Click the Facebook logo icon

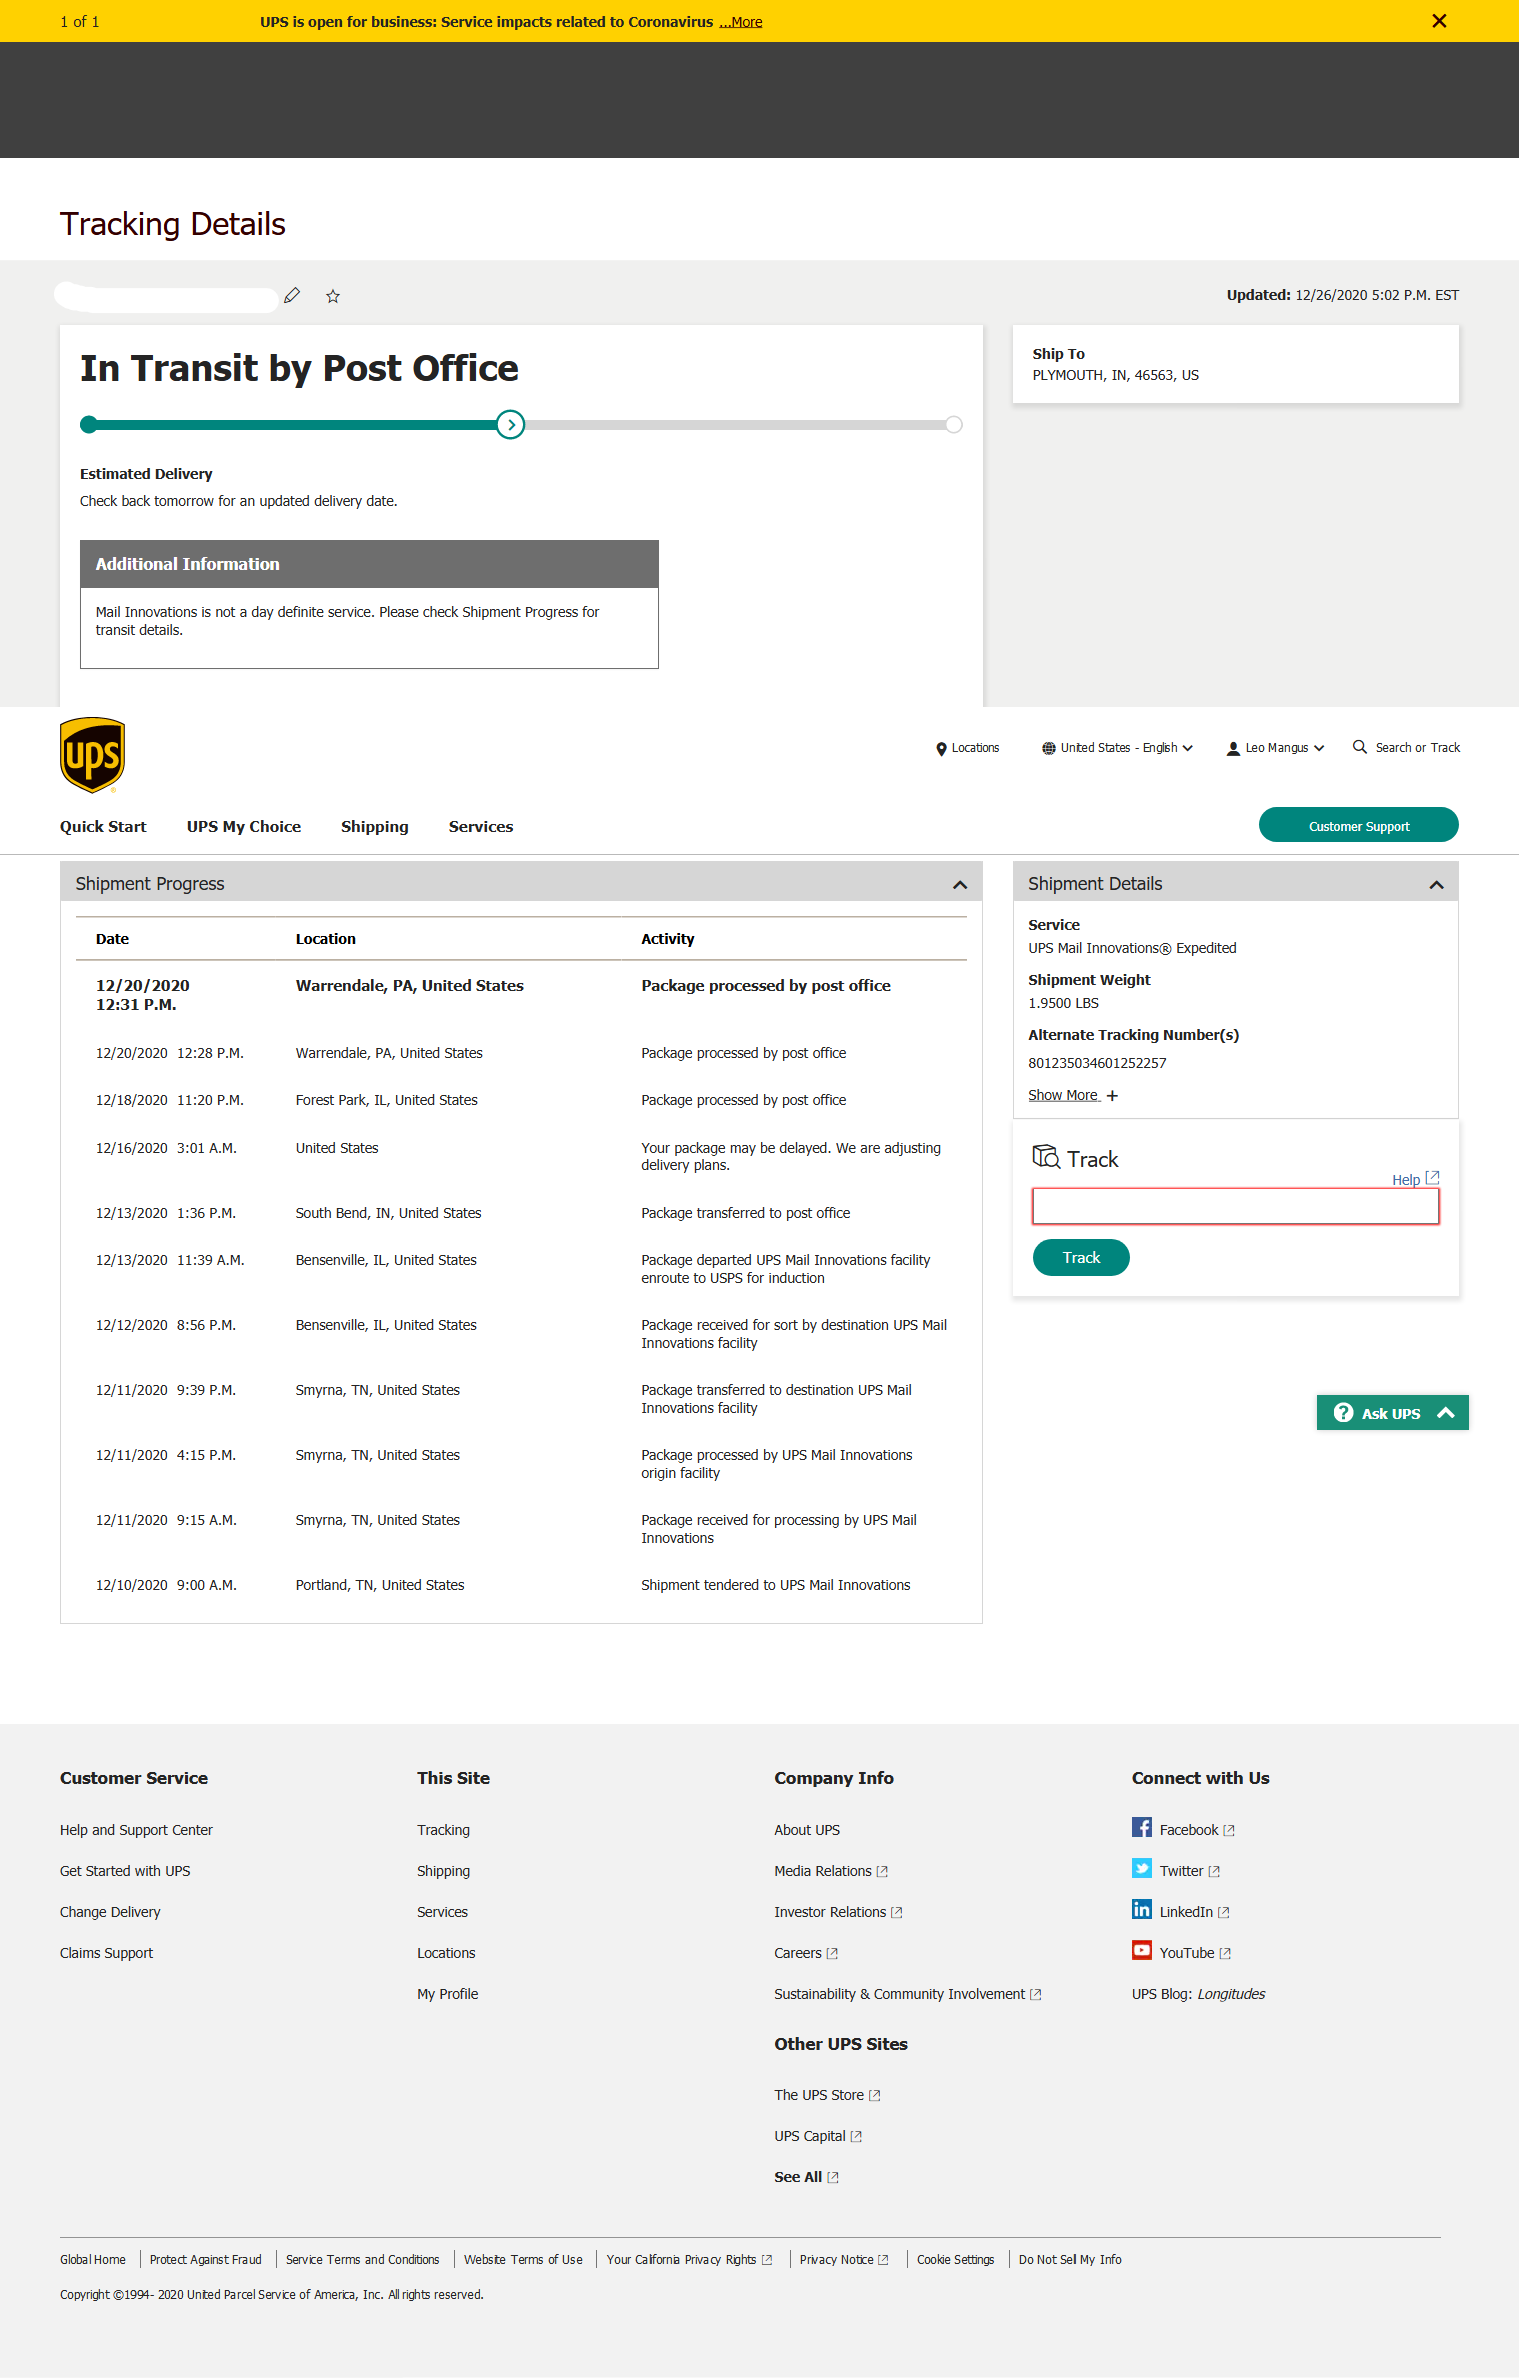(1141, 1827)
